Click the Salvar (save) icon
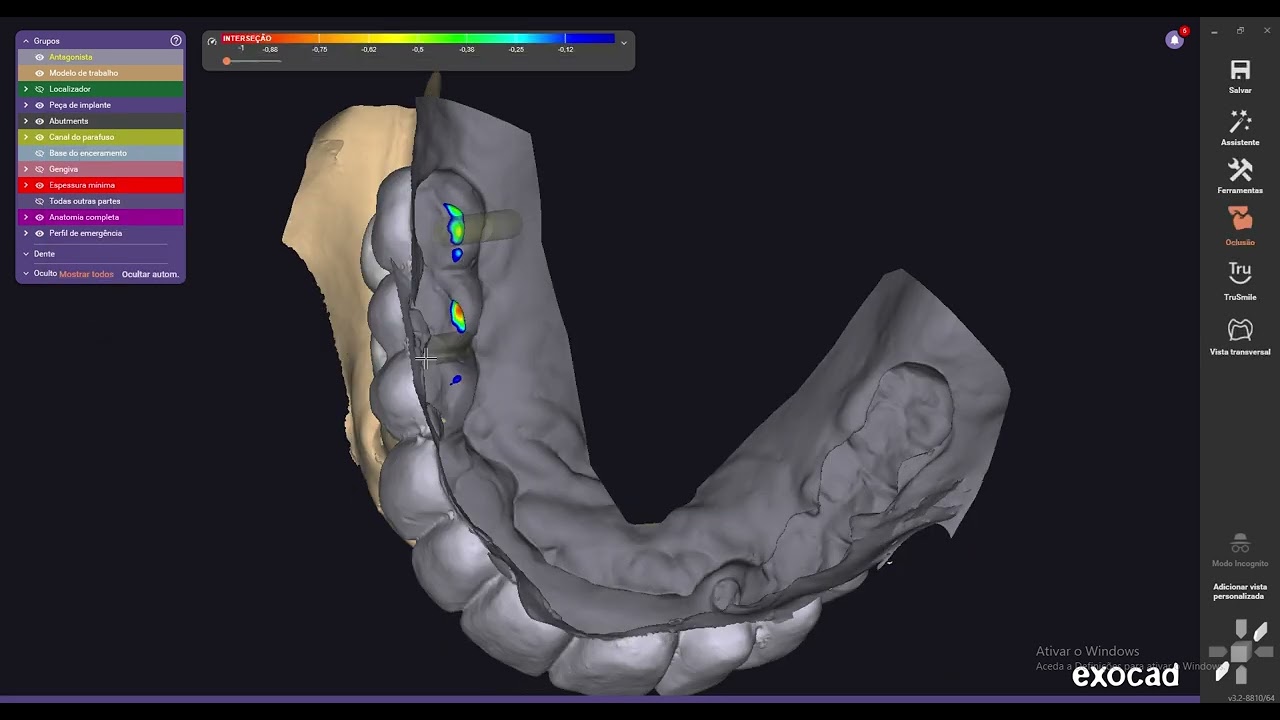Image resolution: width=1280 pixels, height=720 pixels. [1240, 70]
